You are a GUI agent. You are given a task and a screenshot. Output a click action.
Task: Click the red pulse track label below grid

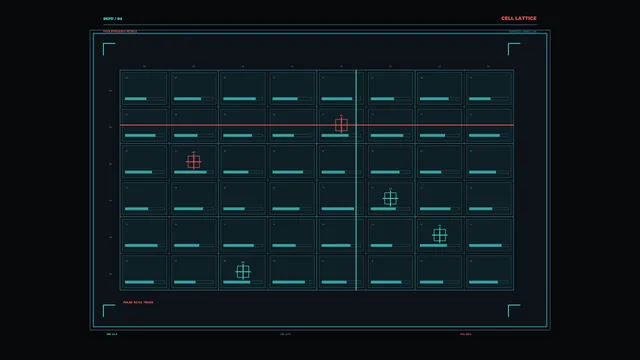[138, 302]
